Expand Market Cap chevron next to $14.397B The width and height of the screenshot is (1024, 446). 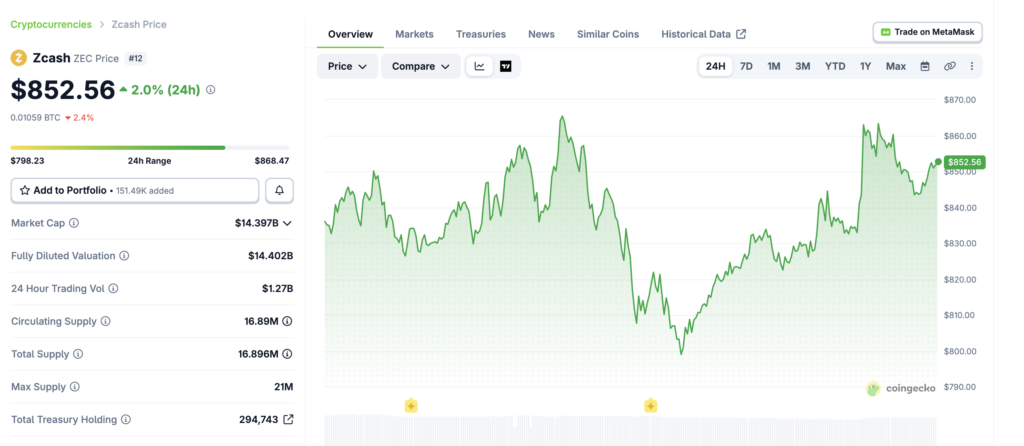[287, 223]
